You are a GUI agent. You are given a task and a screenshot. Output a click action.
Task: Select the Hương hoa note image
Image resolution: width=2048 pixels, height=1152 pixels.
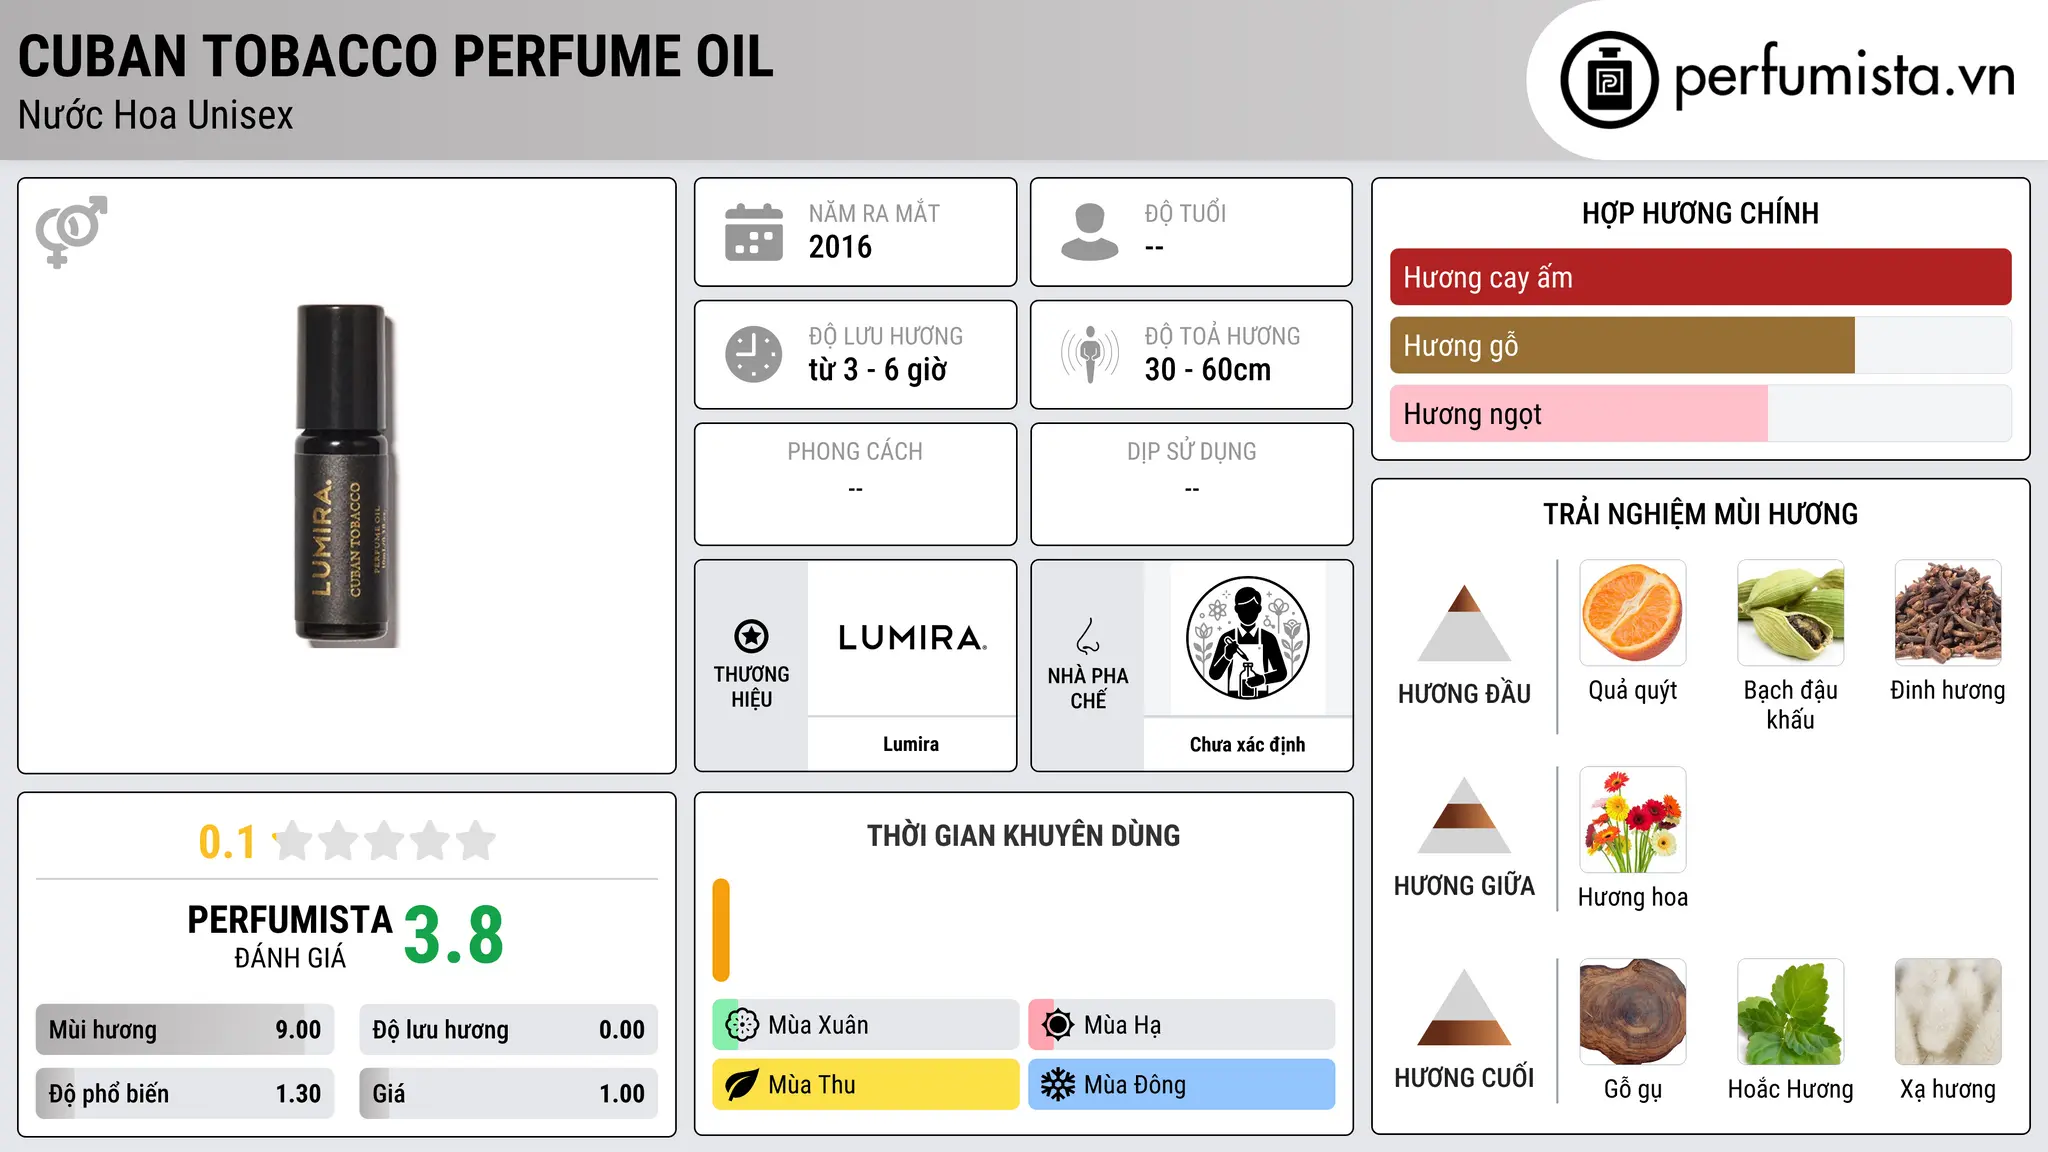pos(1633,820)
